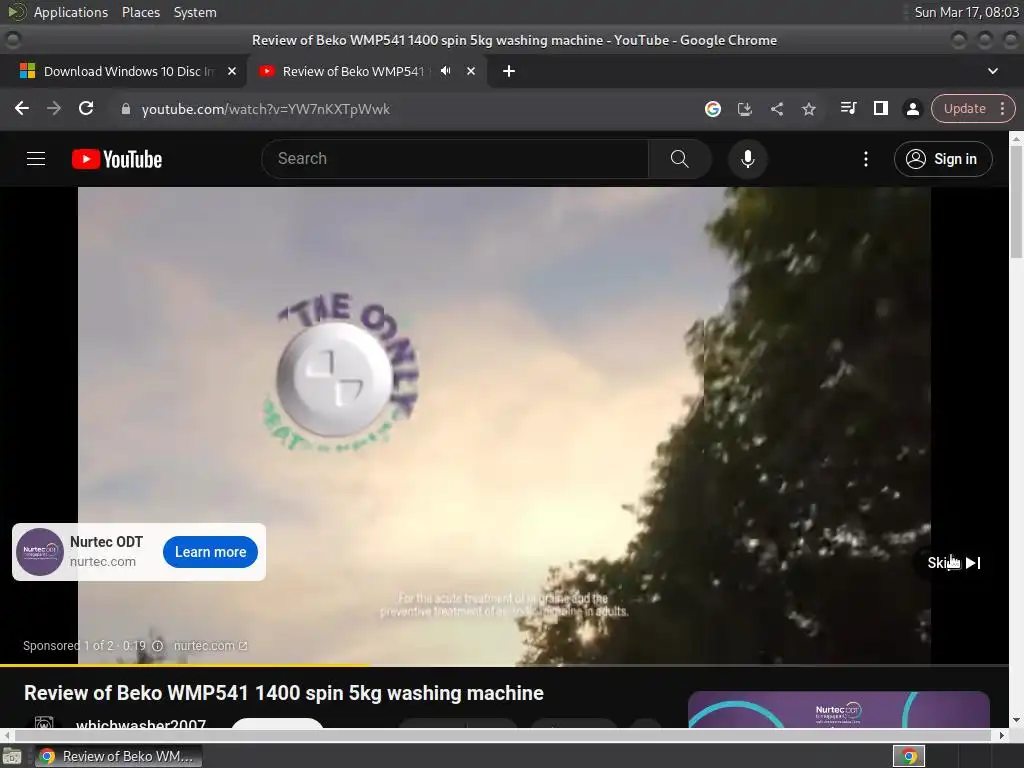View site info lock icon

tap(125, 109)
